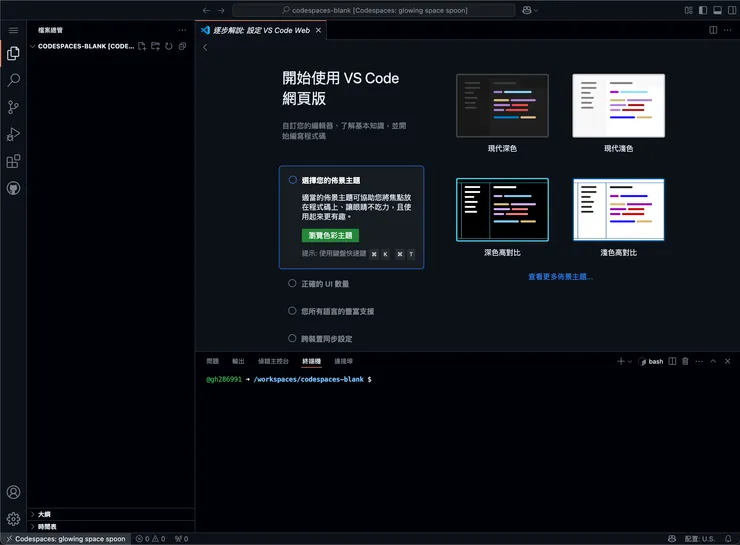740x545 pixels.
Task: Click ports forwarded count in status bar
Action: click(182, 539)
